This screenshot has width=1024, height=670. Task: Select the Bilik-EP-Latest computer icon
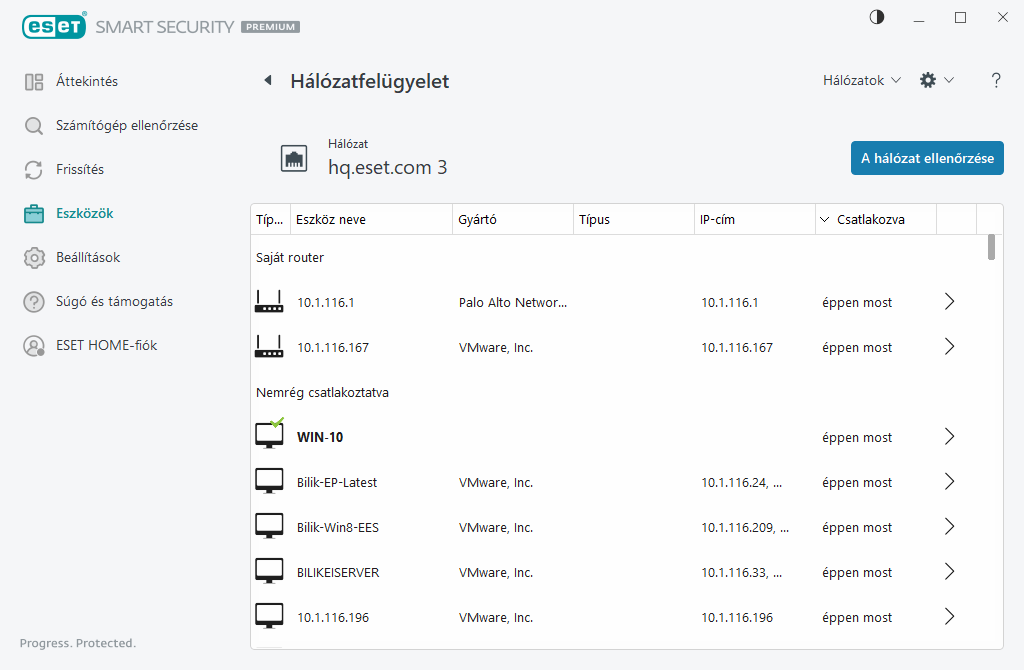[x=269, y=482]
